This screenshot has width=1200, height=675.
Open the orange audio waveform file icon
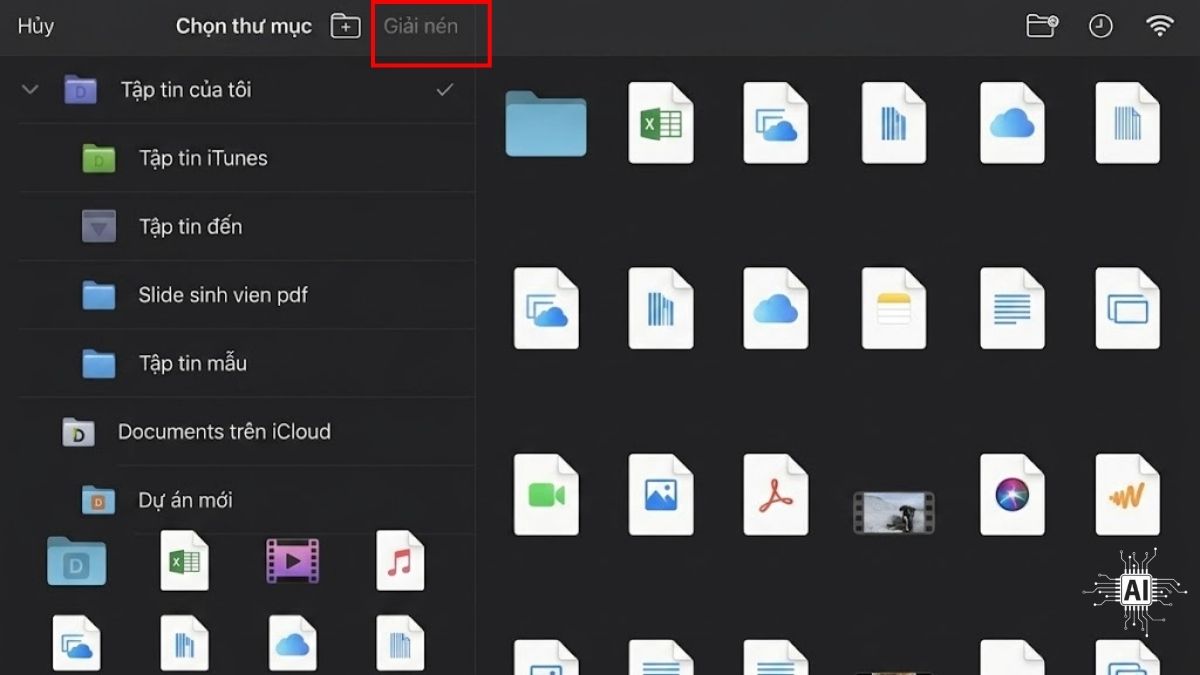[1128, 494]
